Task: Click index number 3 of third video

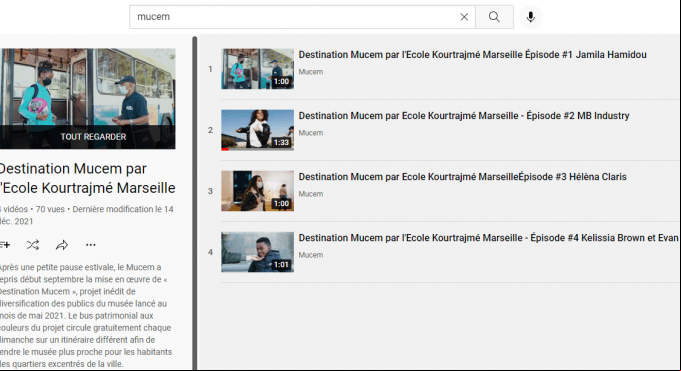Action: coord(210,191)
